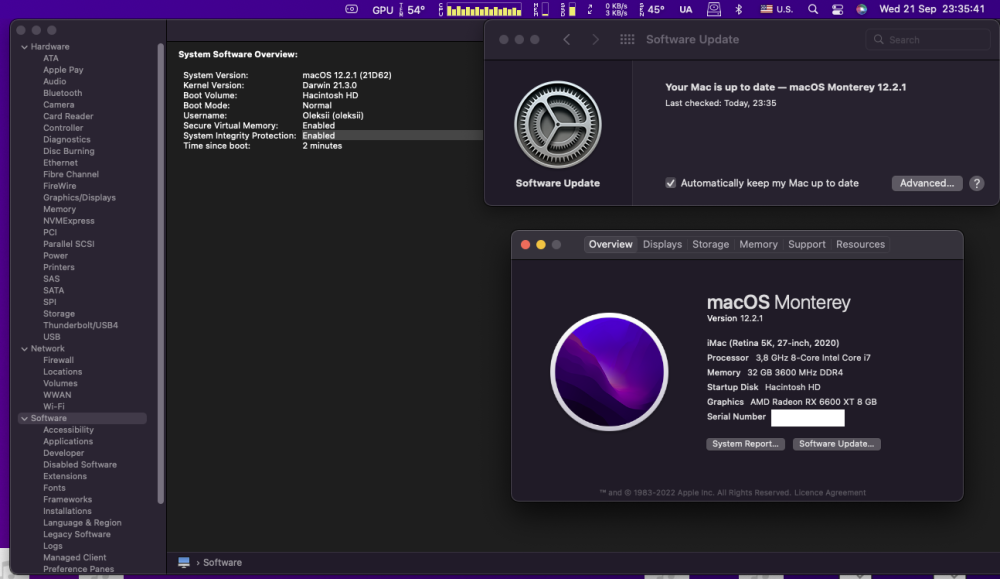The height and width of the screenshot is (579, 1000).
Task: Select Extensions under Software
Action: [64, 476]
